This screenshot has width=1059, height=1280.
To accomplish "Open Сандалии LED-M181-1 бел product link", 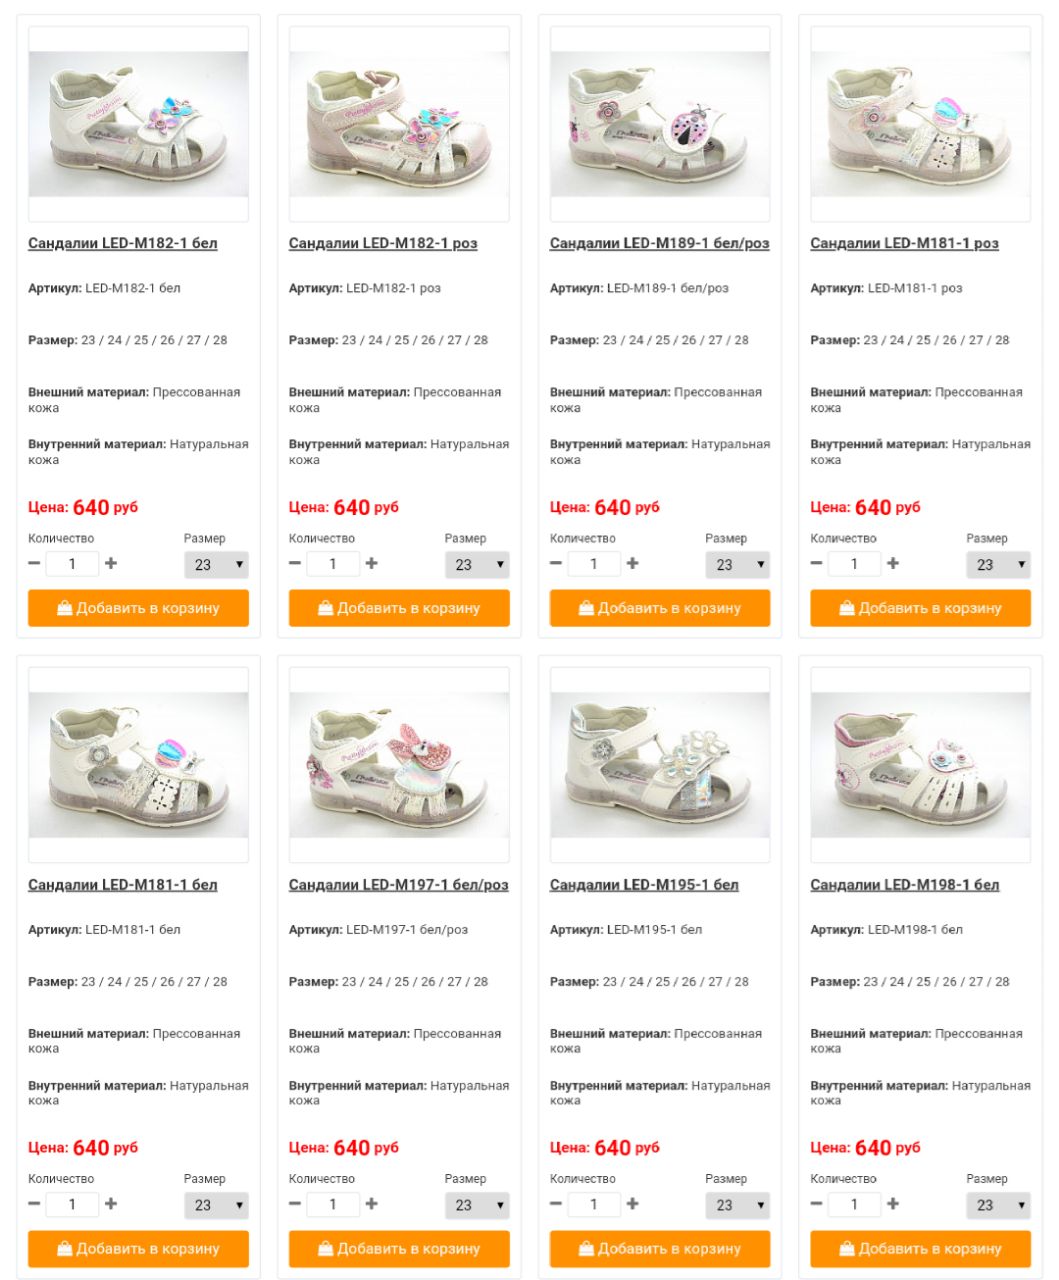I will pos(122,885).
